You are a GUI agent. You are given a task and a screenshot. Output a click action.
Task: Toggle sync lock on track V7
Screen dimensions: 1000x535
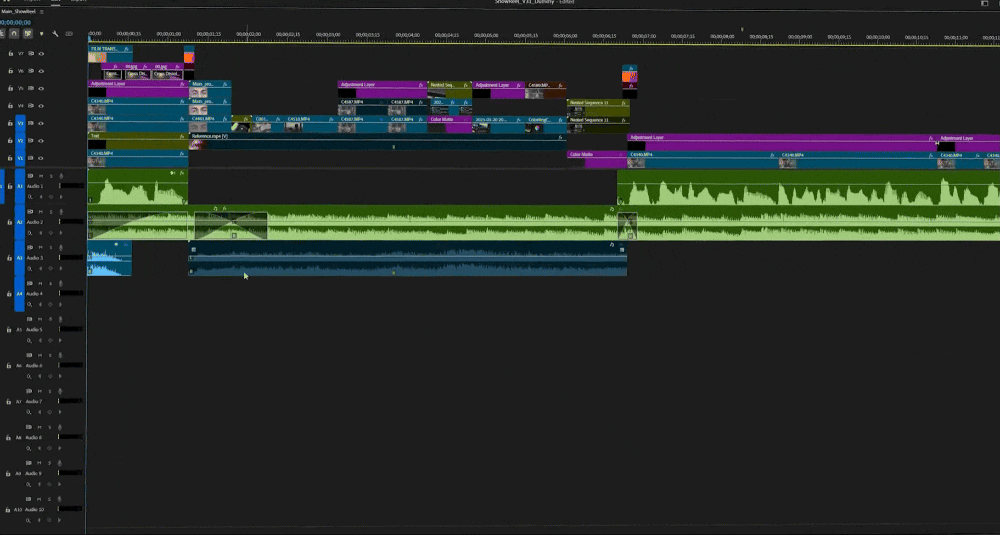[31, 54]
